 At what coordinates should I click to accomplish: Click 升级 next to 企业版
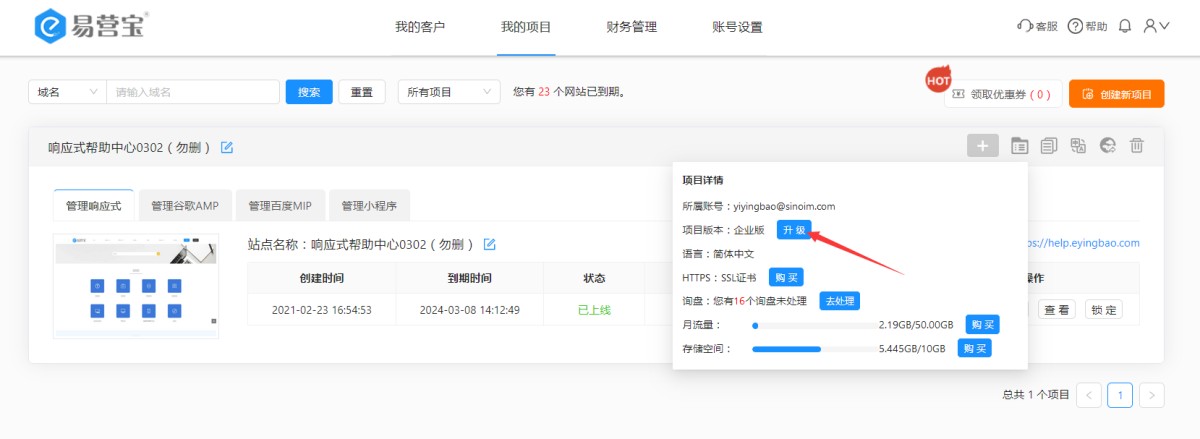coord(794,230)
